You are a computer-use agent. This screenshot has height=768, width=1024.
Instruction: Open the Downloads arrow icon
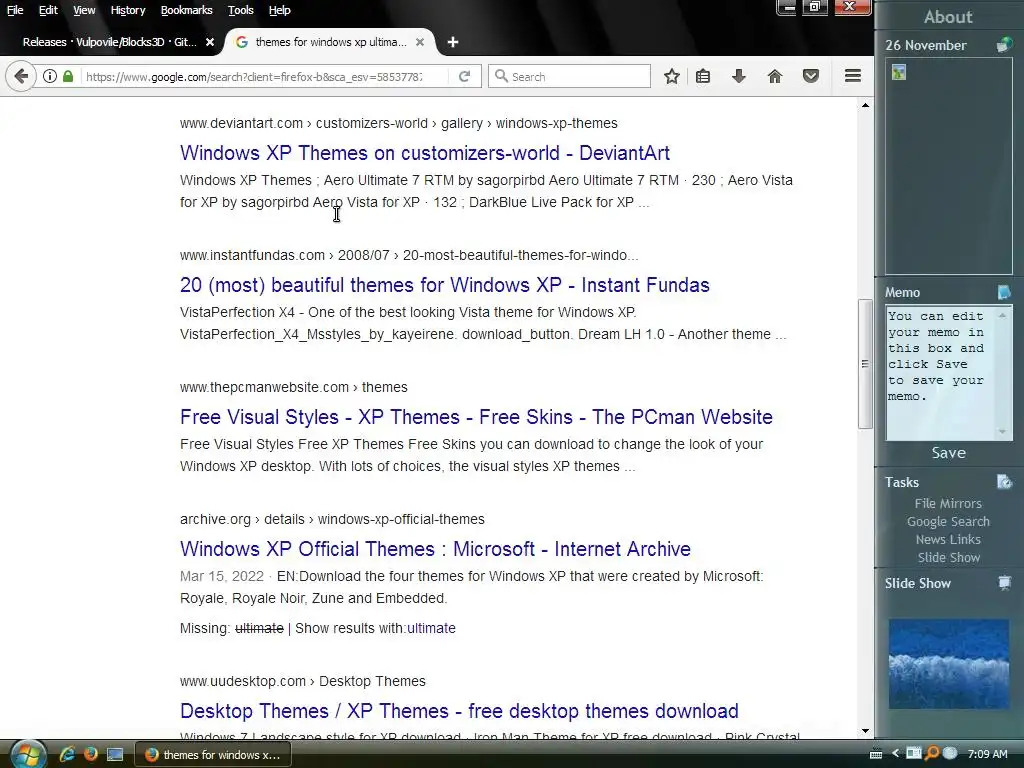point(739,76)
